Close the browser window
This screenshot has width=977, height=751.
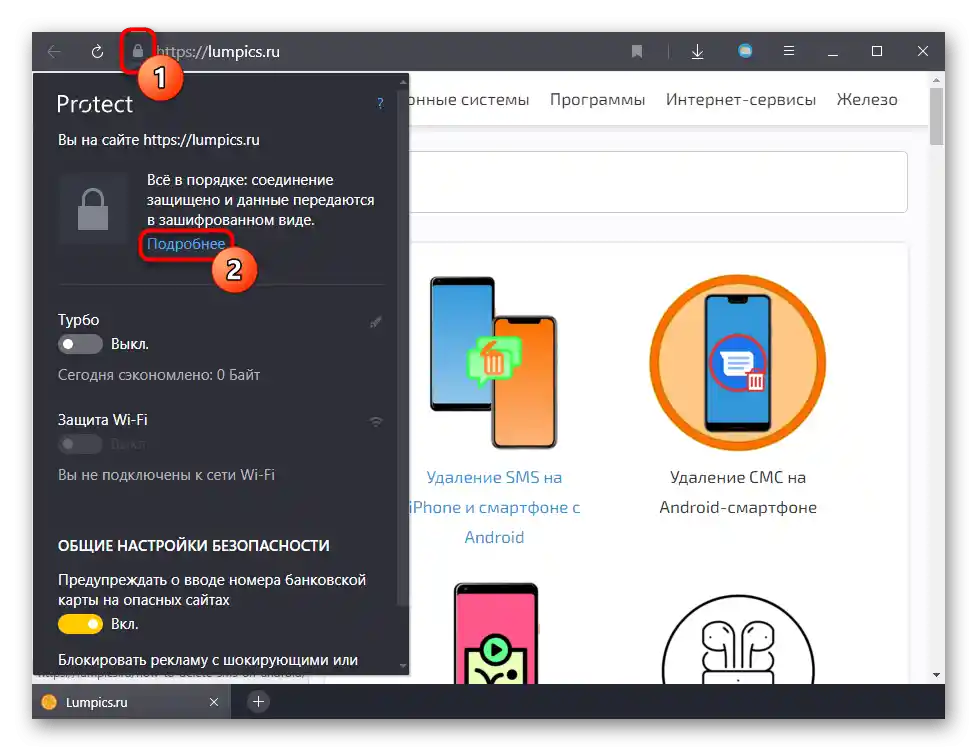923,51
